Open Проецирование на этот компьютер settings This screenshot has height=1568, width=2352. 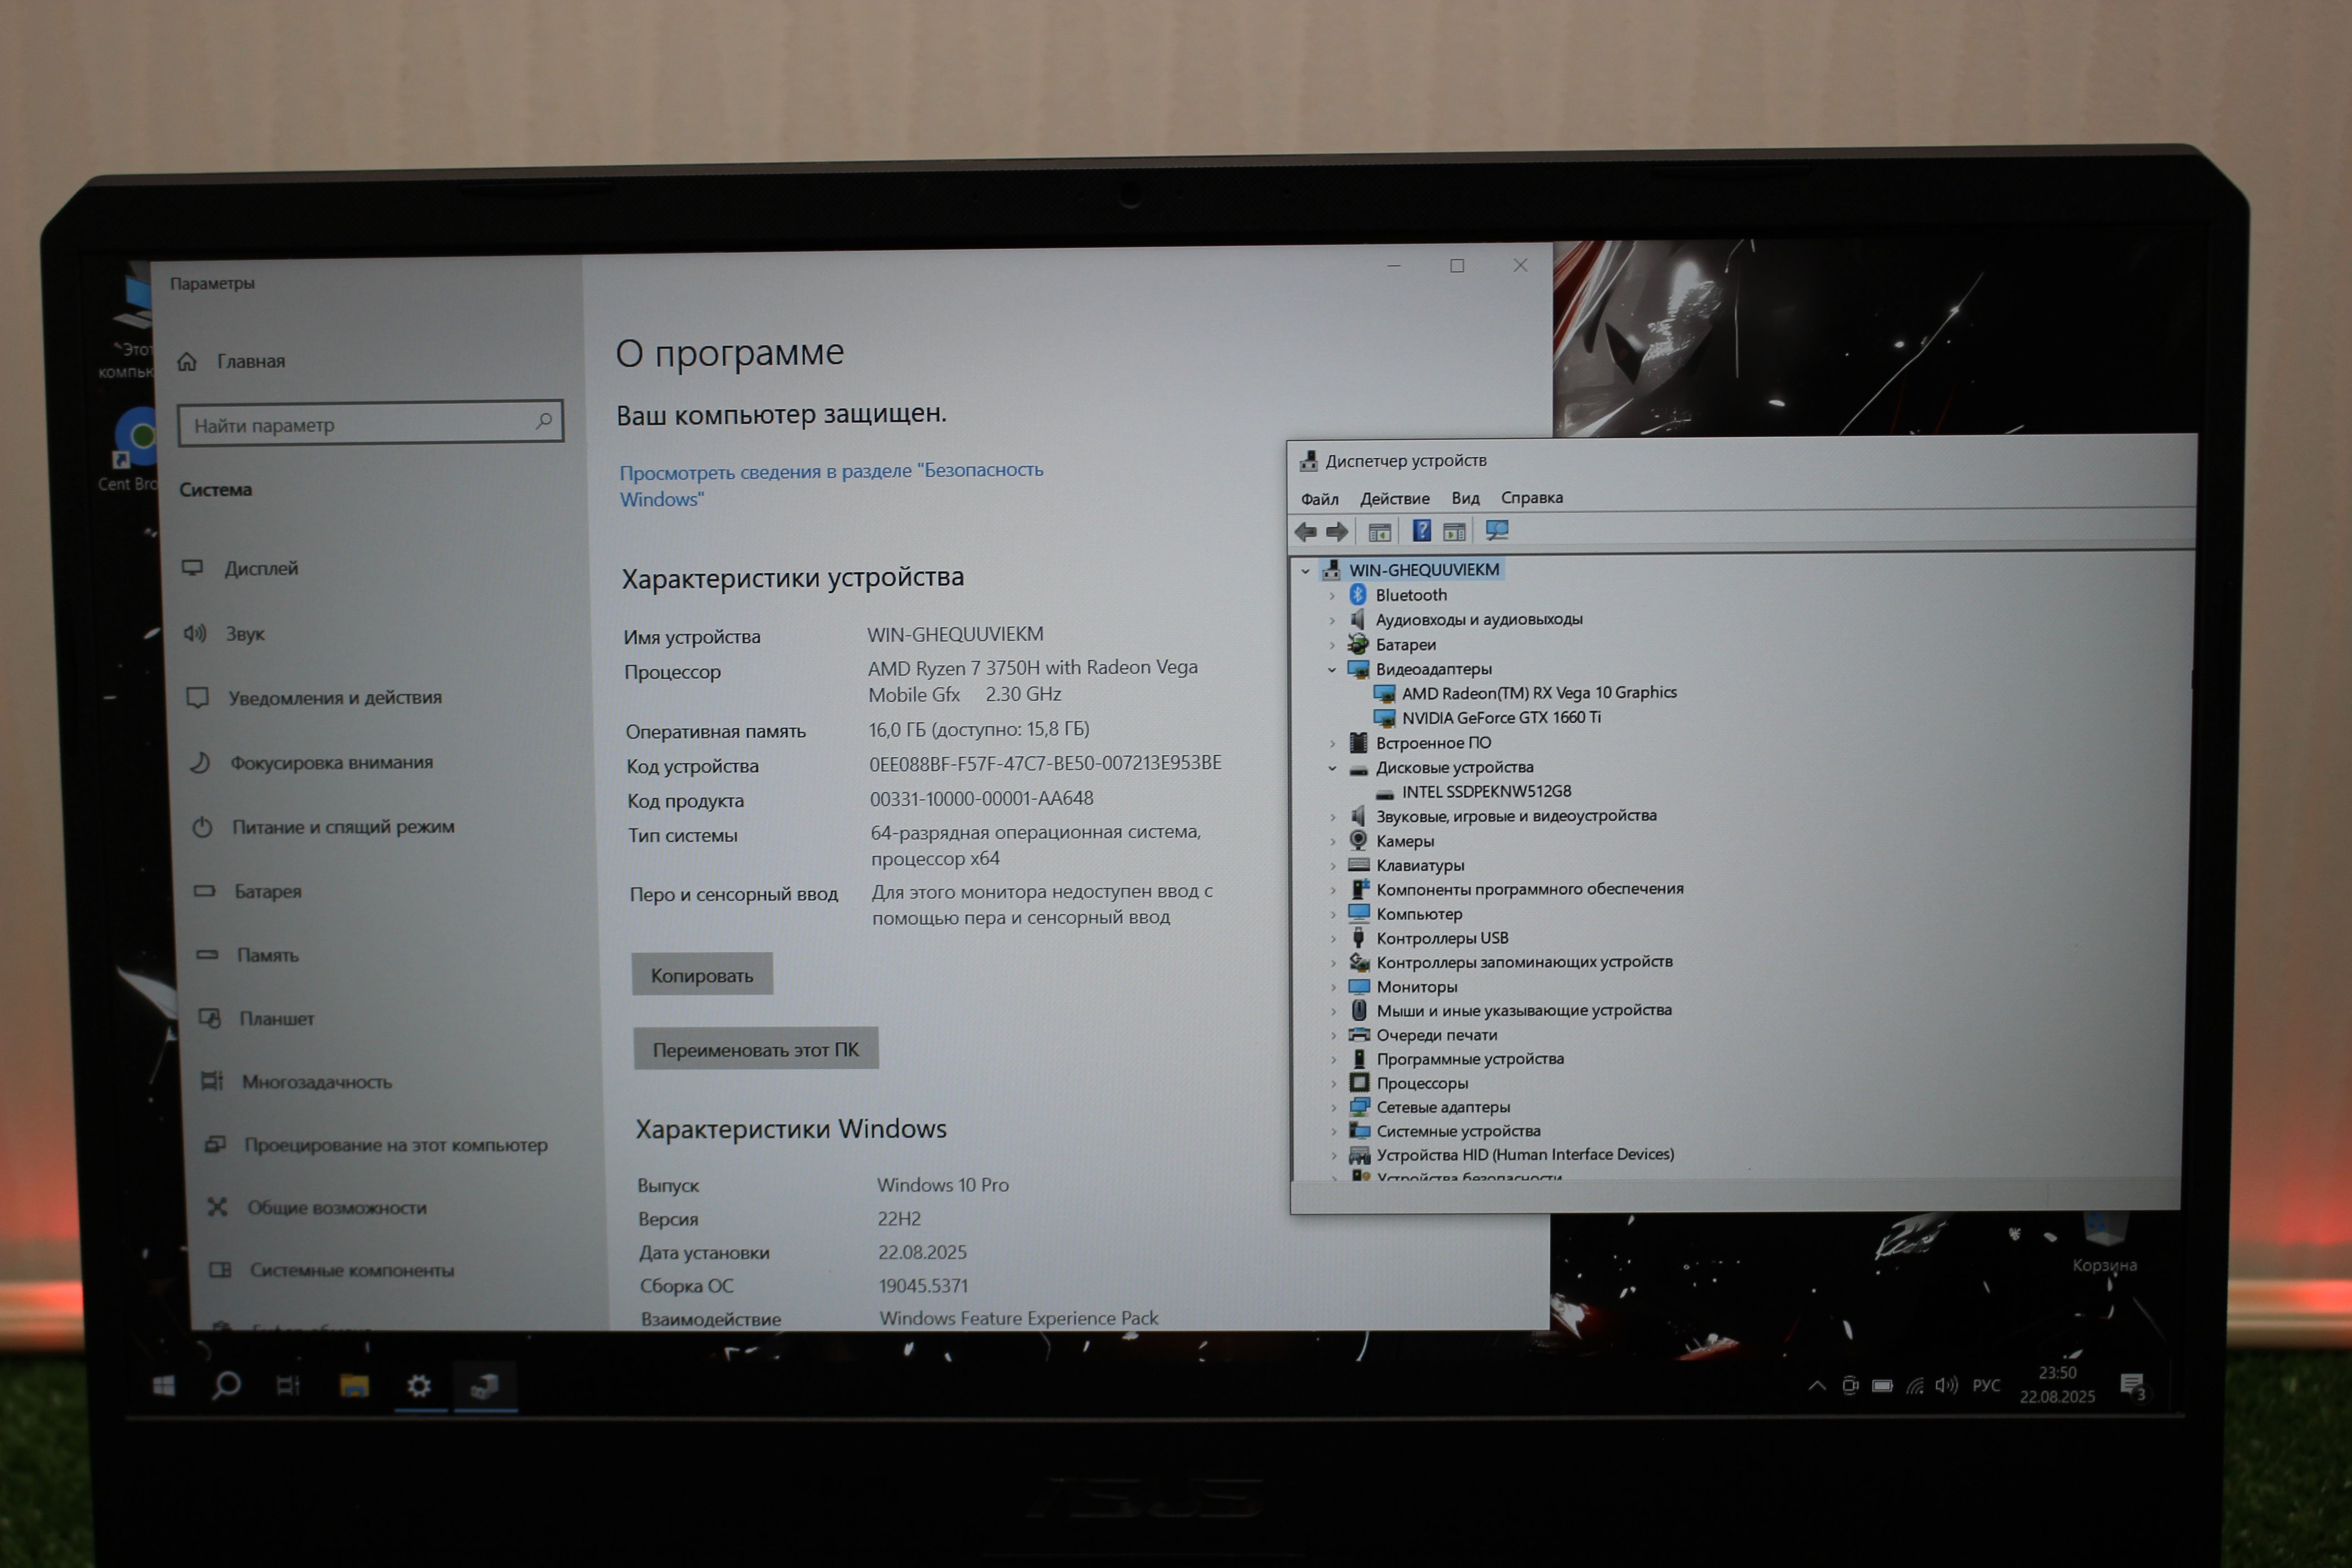coord(396,1145)
